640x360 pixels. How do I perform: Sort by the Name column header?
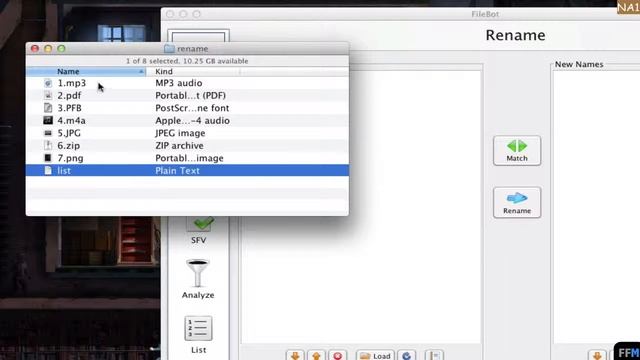click(x=86, y=71)
